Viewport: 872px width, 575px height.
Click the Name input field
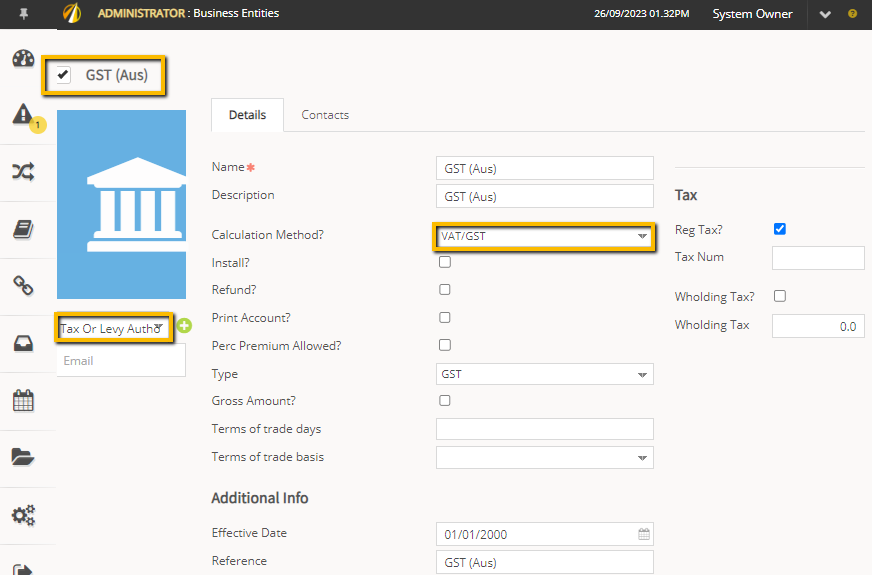click(x=544, y=168)
